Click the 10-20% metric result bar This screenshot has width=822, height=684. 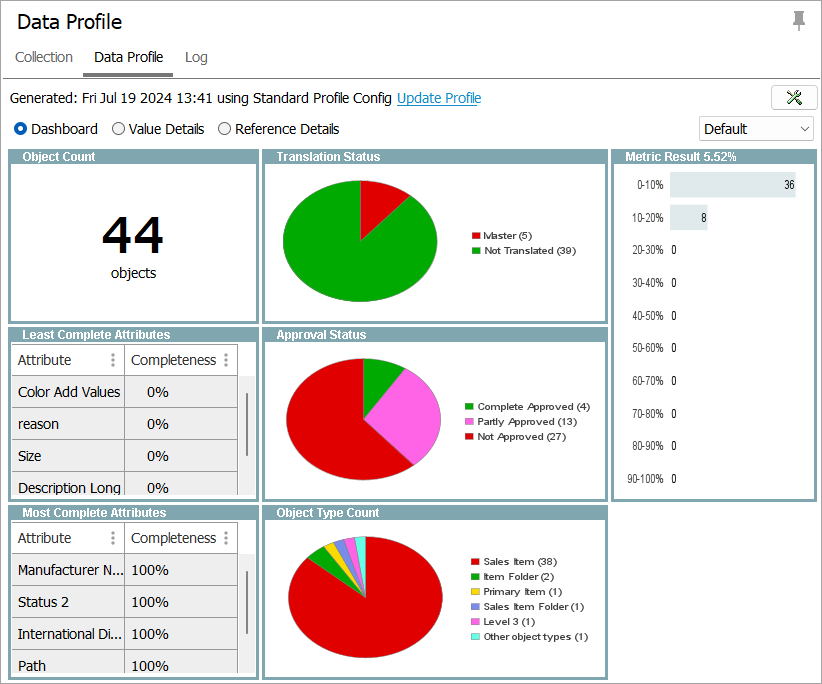pos(688,217)
